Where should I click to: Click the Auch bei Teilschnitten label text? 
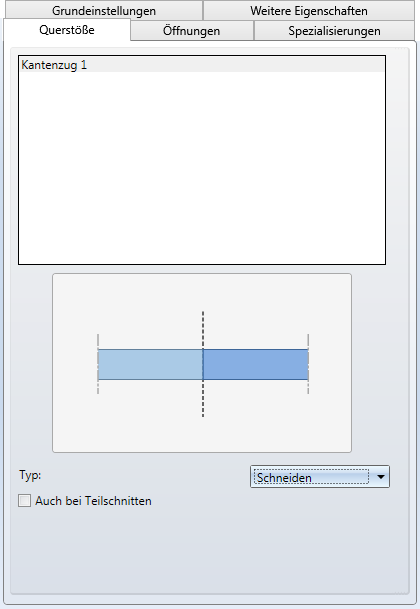93,501
